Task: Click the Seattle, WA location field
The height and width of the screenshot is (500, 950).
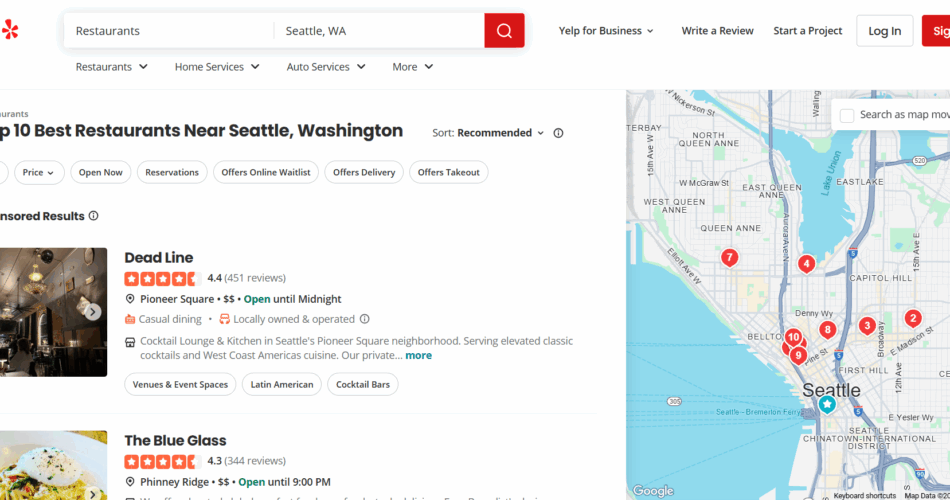Action: coord(379,30)
